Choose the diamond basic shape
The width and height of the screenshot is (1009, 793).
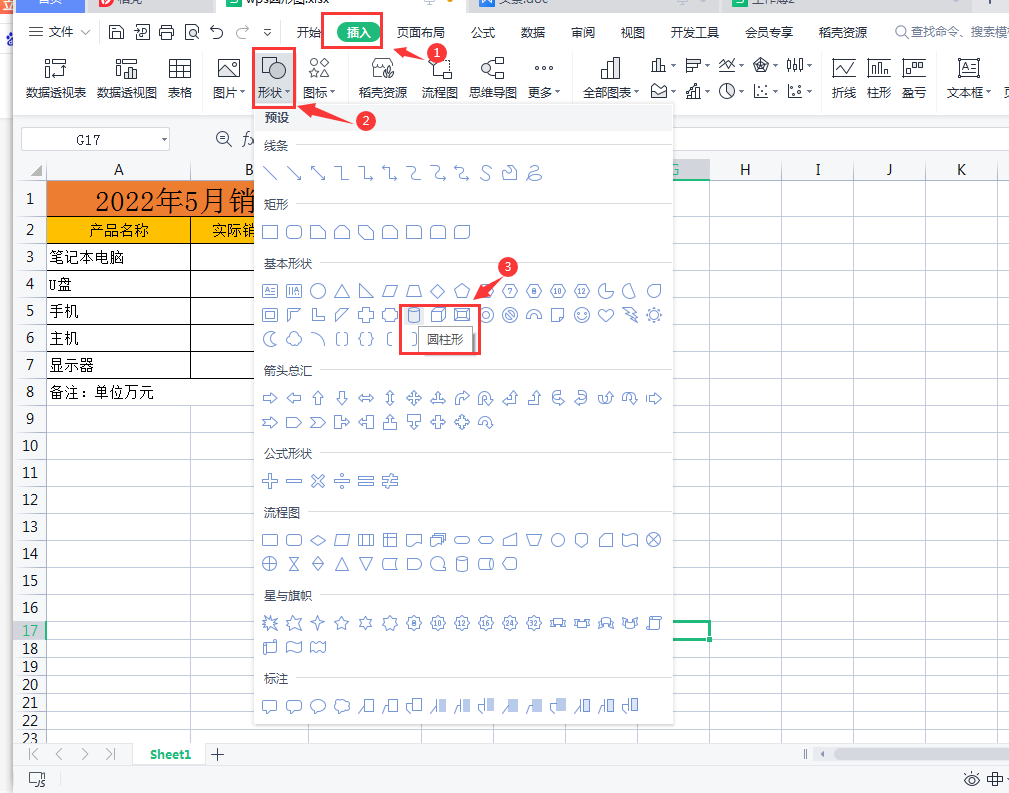coord(438,291)
